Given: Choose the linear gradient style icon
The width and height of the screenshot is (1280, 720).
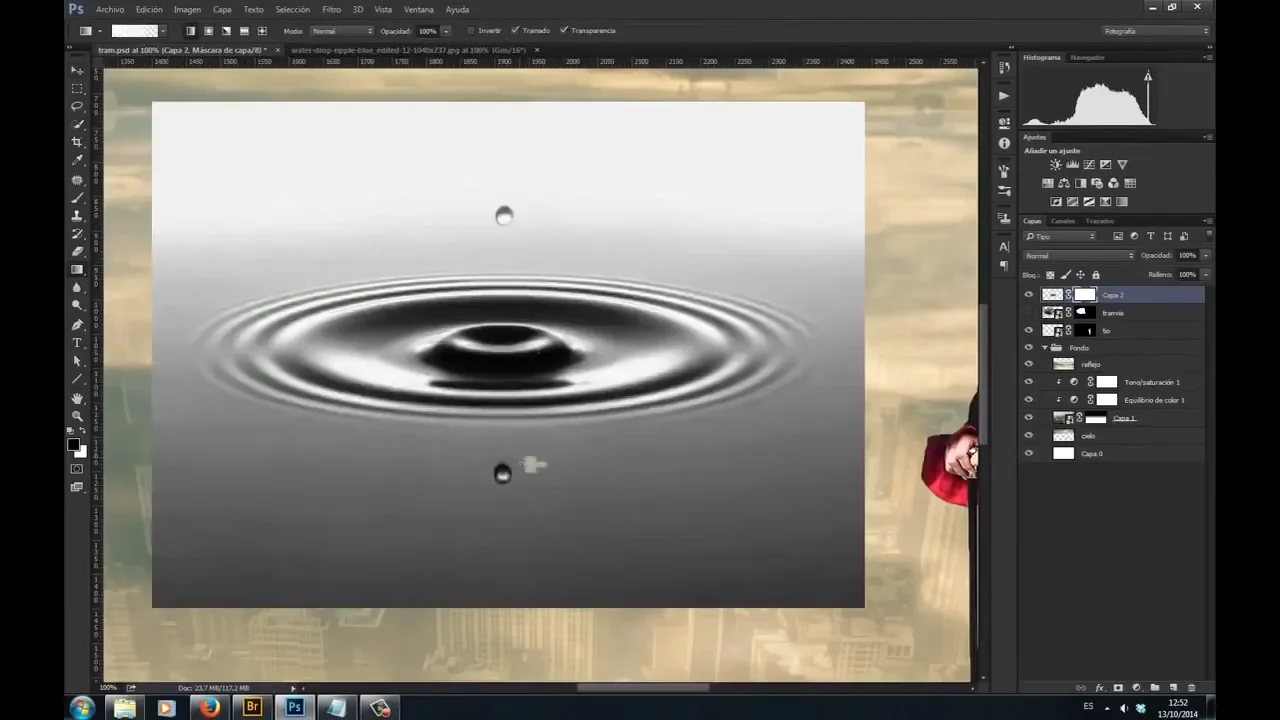Looking at the screenshot, I should point(190,31).
